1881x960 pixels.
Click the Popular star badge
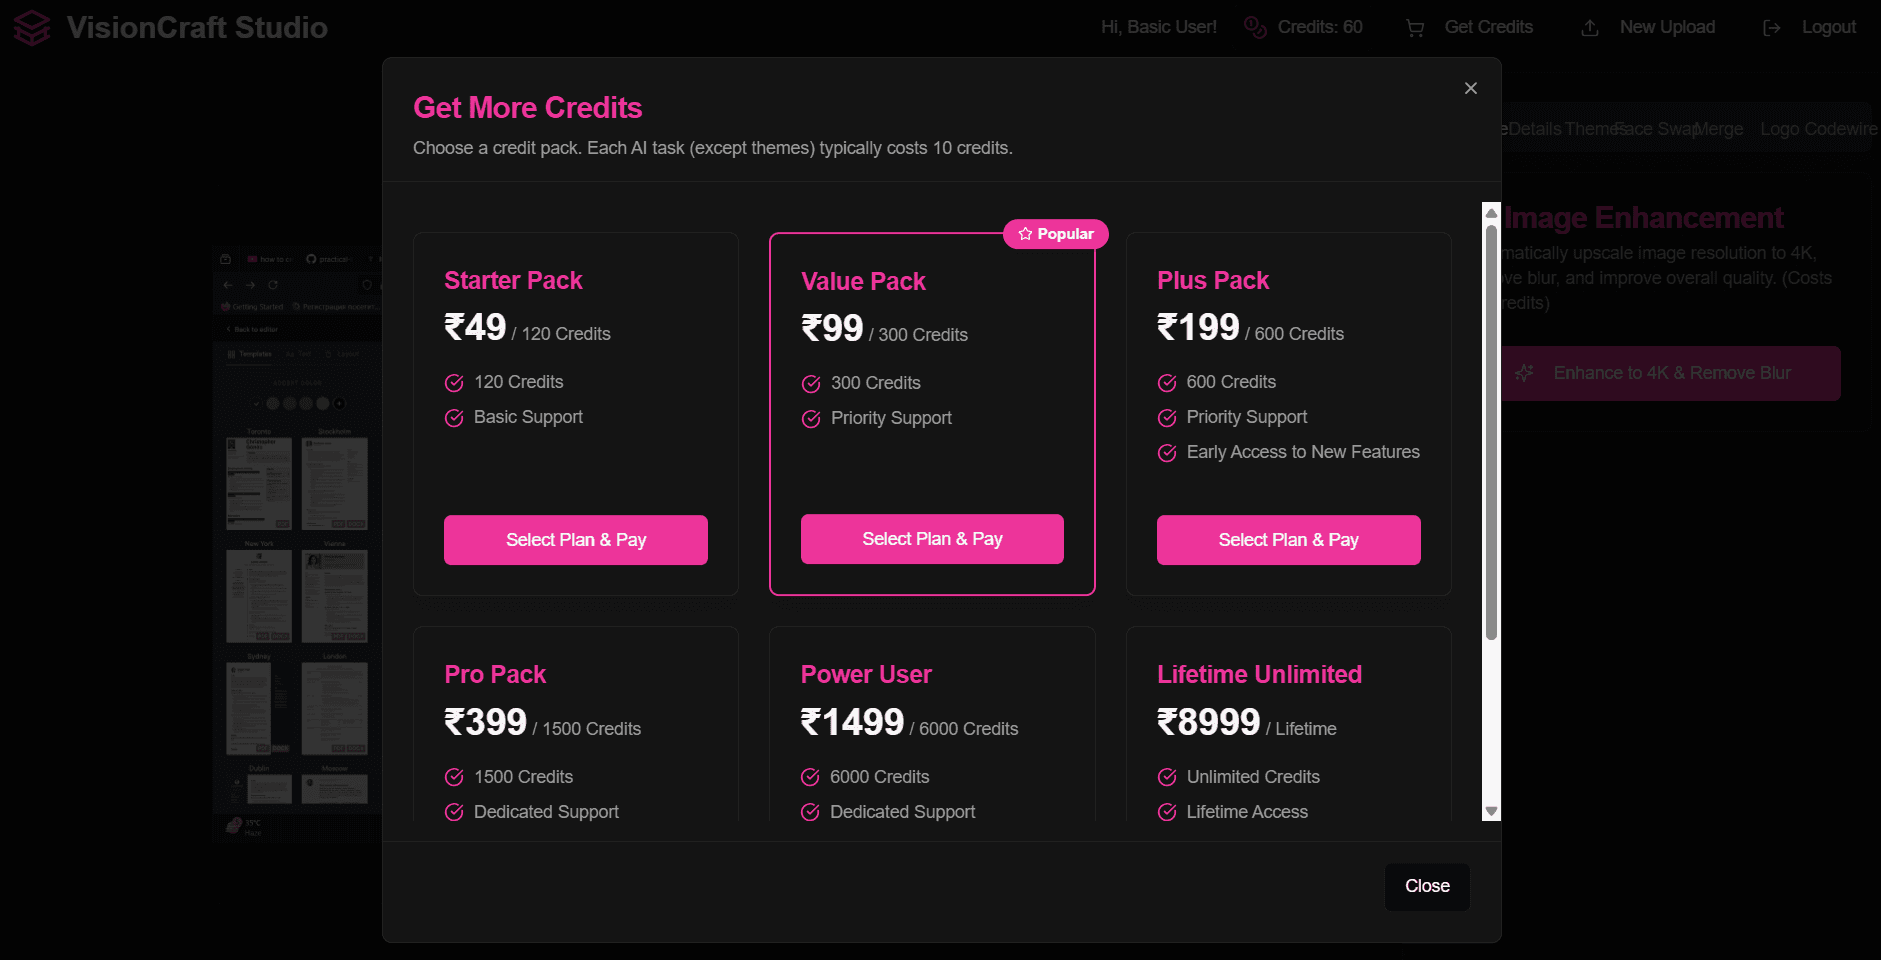[1056, 234]
